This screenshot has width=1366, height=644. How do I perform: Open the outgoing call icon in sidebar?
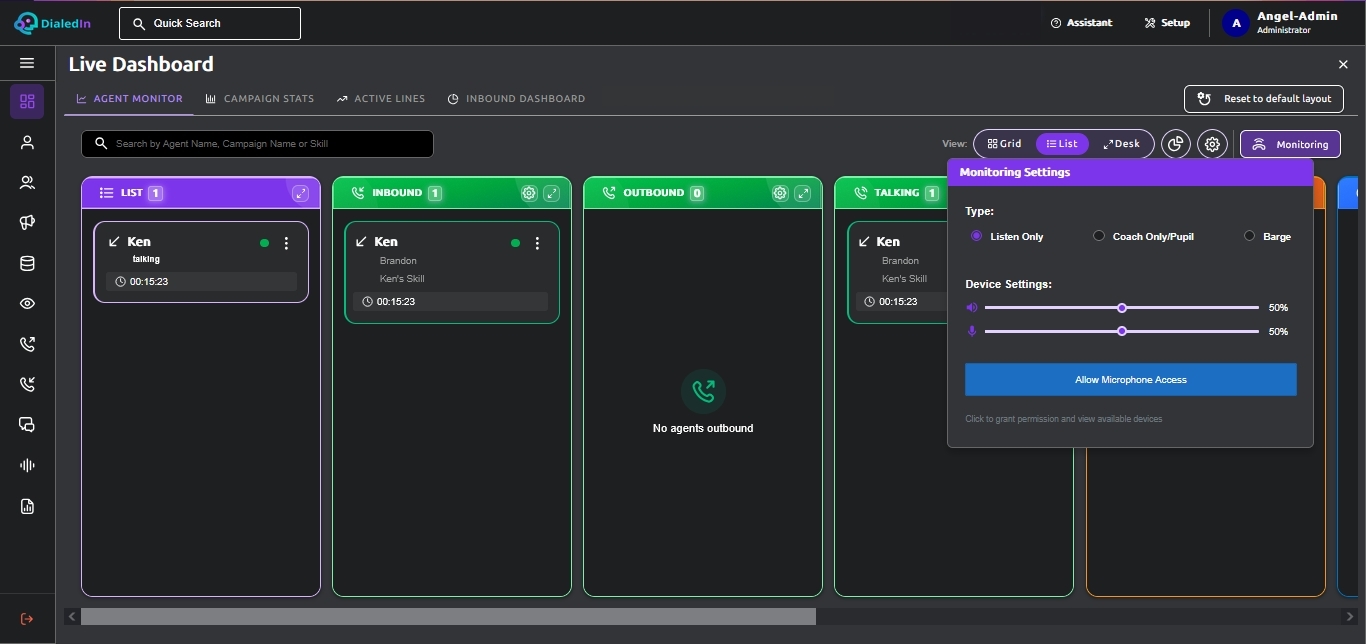click(x=27, y=344)
